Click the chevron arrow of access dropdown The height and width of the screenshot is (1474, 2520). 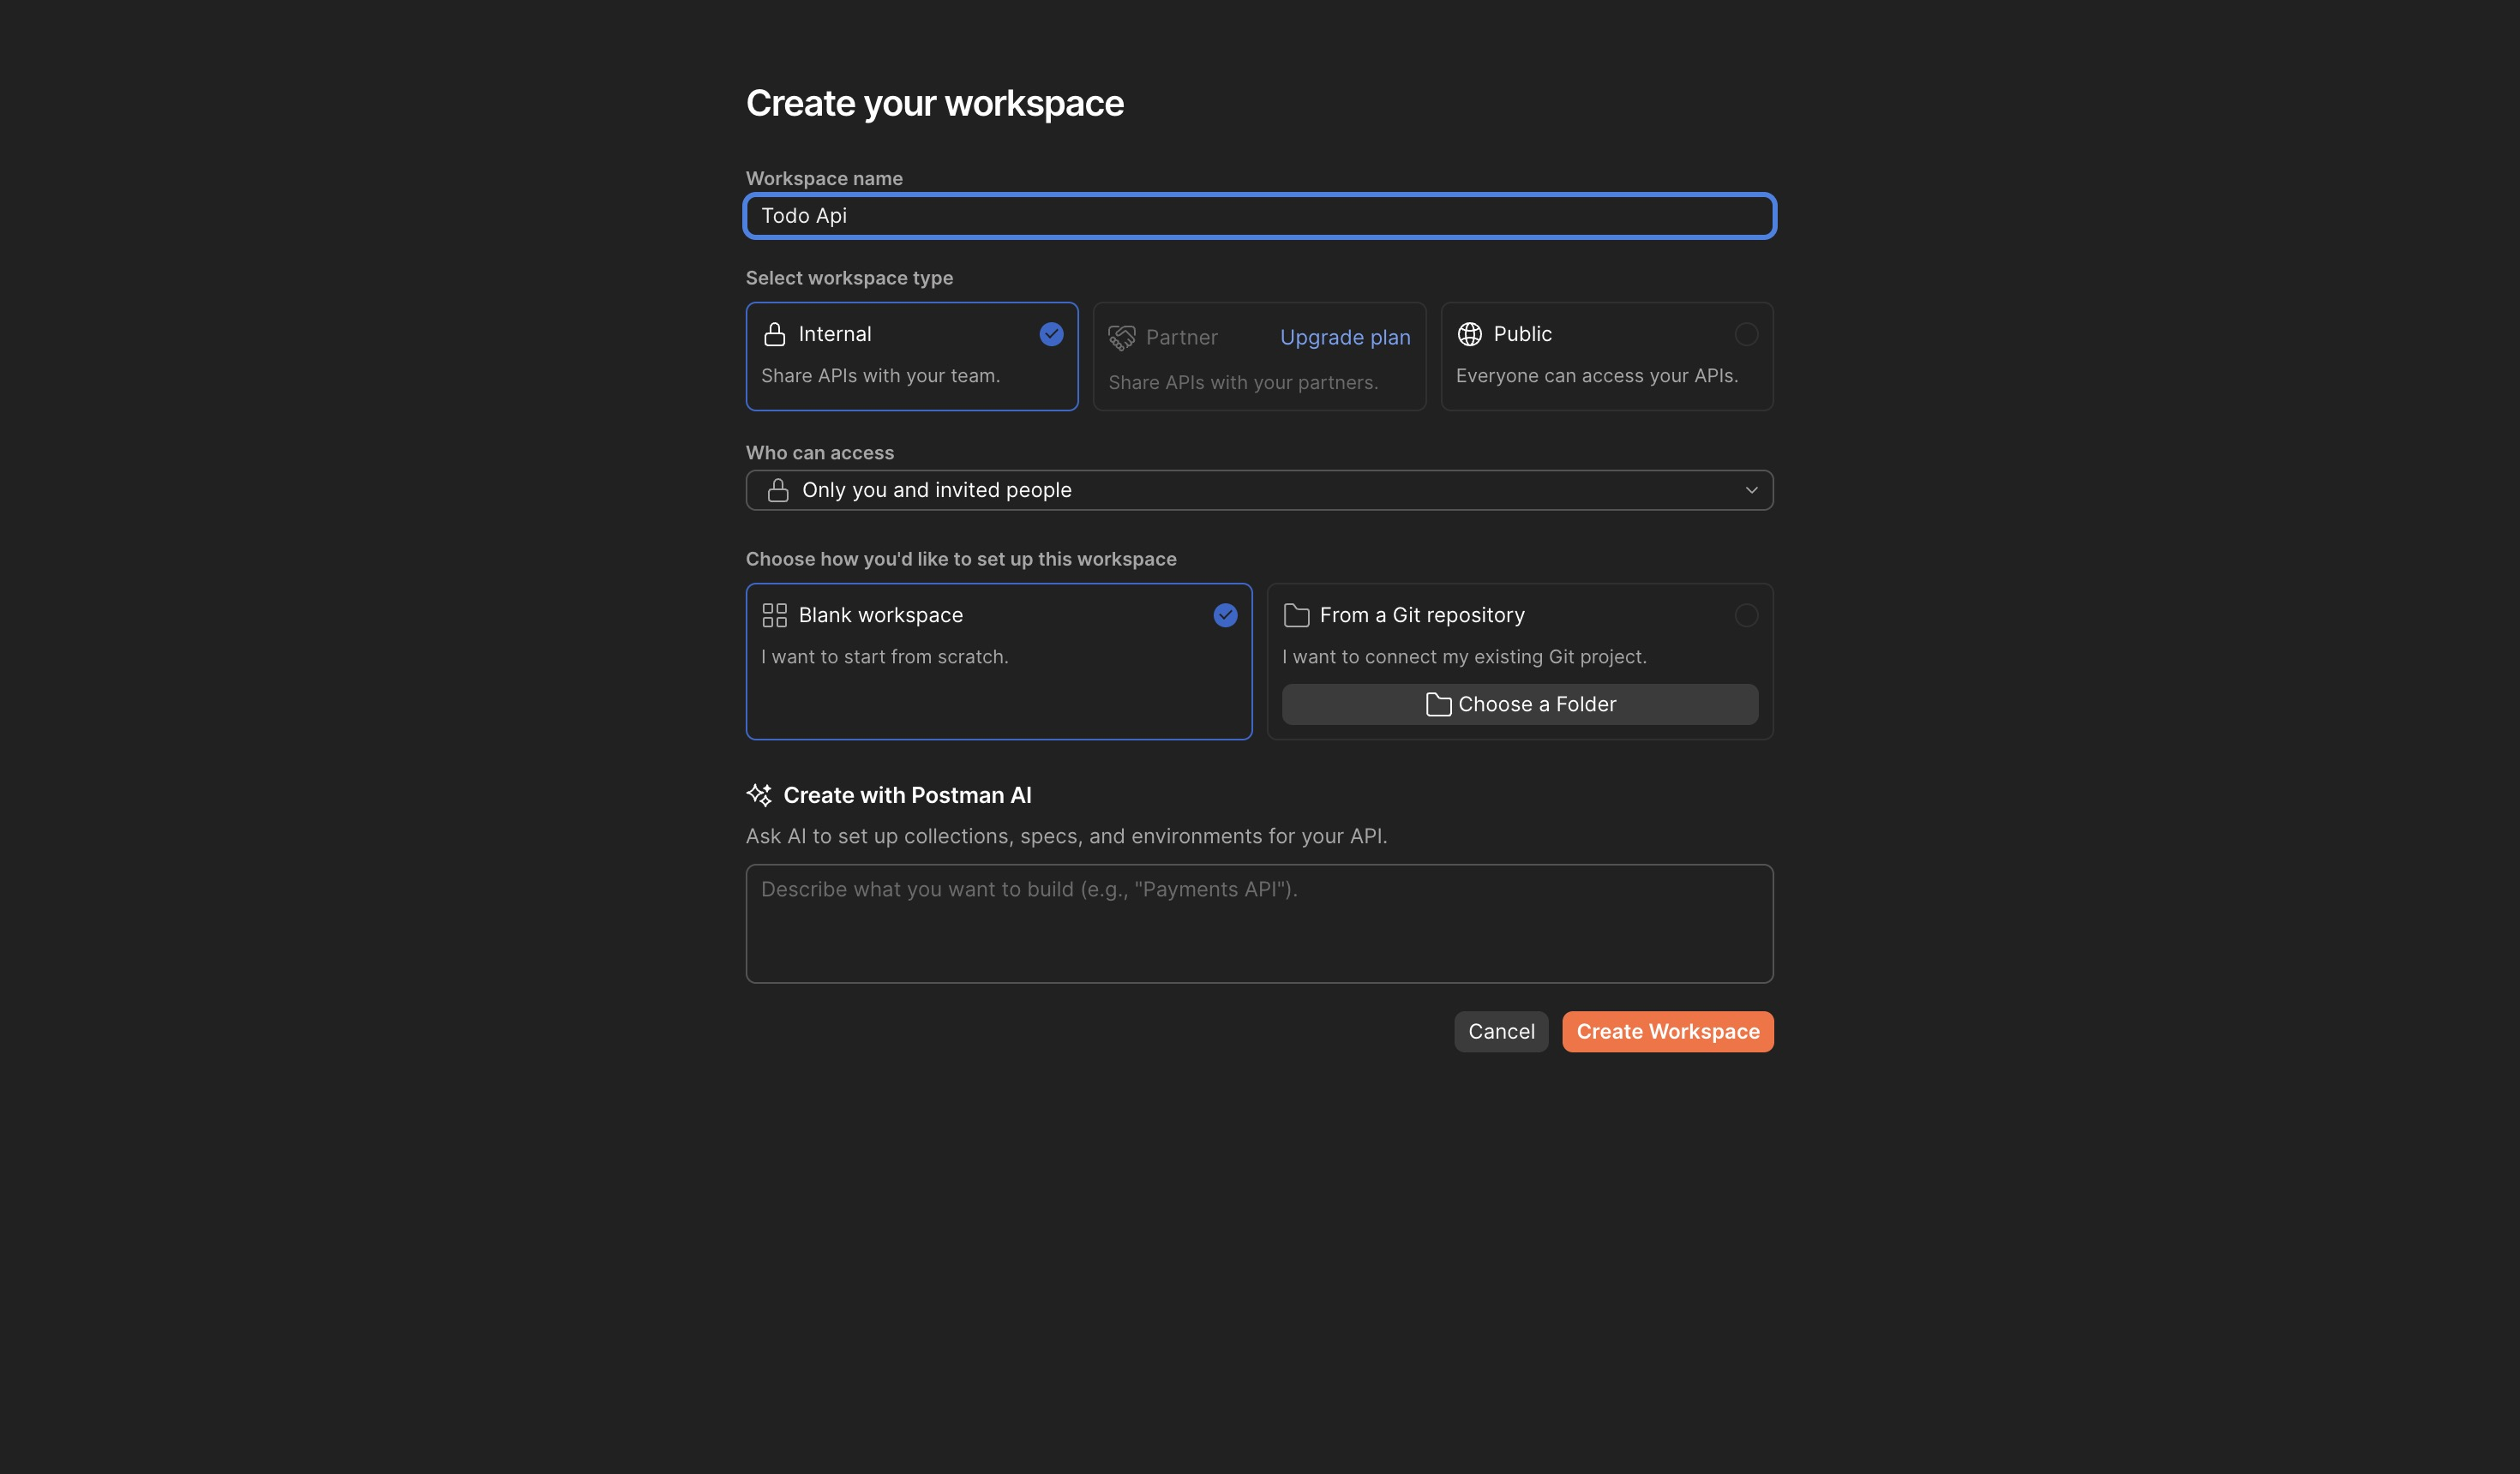[1751, 490]
